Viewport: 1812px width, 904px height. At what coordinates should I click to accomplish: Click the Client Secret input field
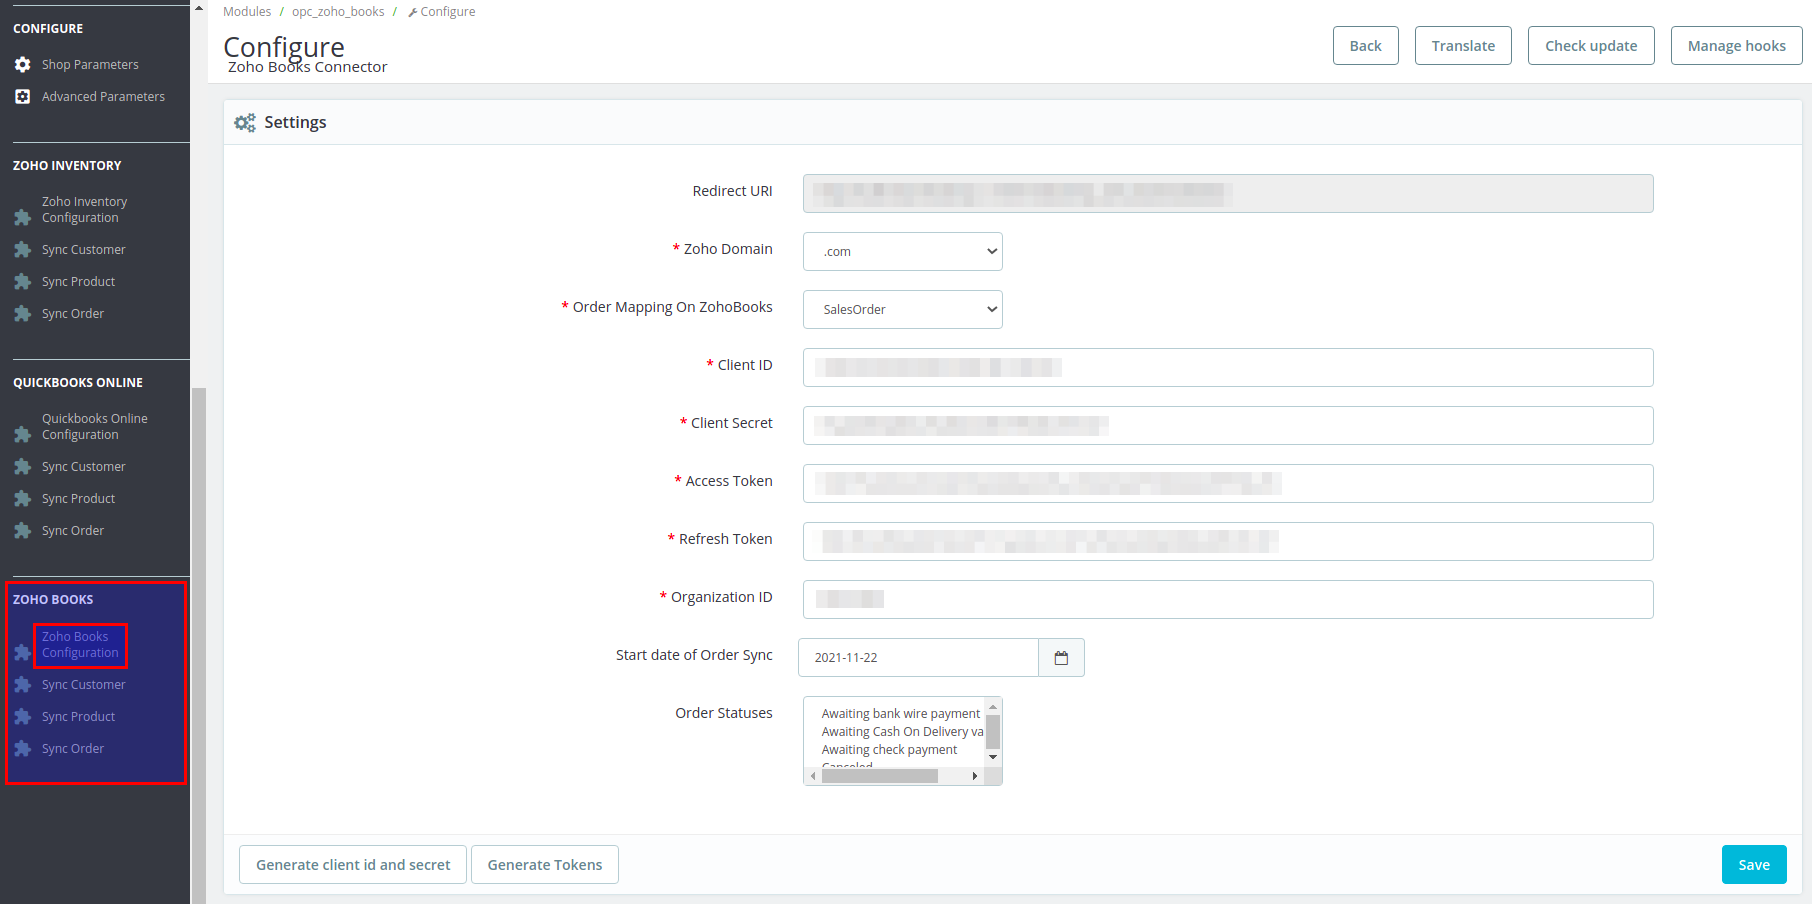click(1228, 426)
